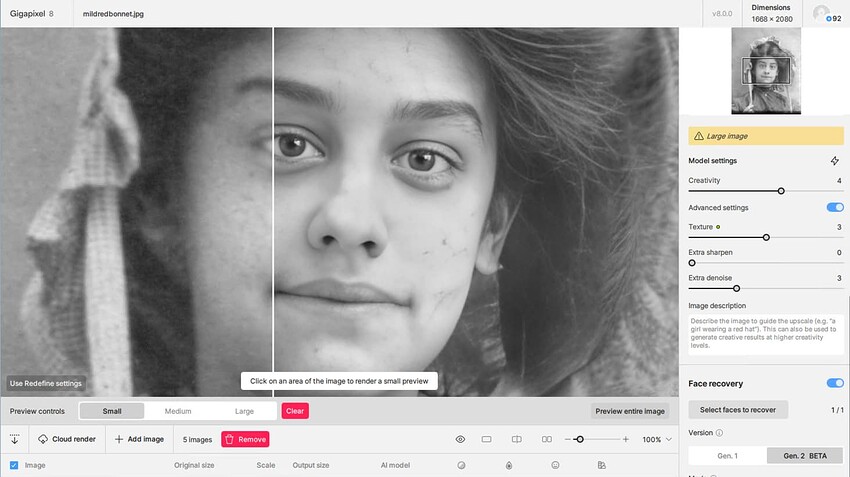Viewport: 850px width, 477px height.
Task: Click the Large image warning banner
Action: (765, 136)
